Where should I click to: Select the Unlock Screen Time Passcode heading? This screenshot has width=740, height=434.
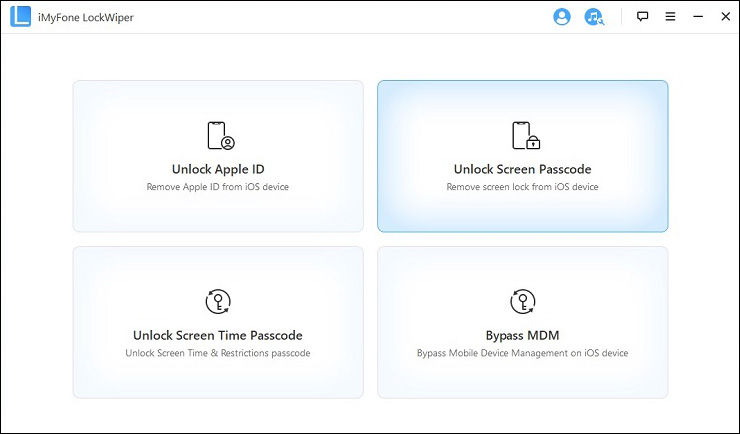[x=218, y=335]
